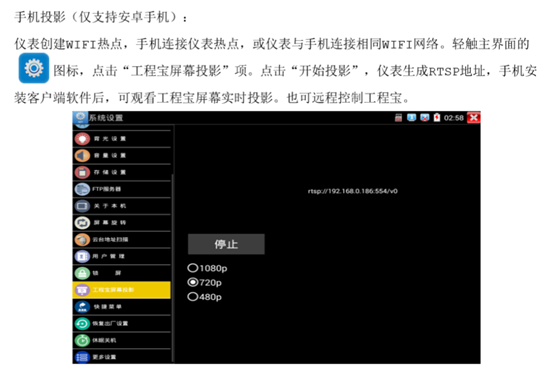Click the purple projector icon in the yellow row

coord(82,290)
